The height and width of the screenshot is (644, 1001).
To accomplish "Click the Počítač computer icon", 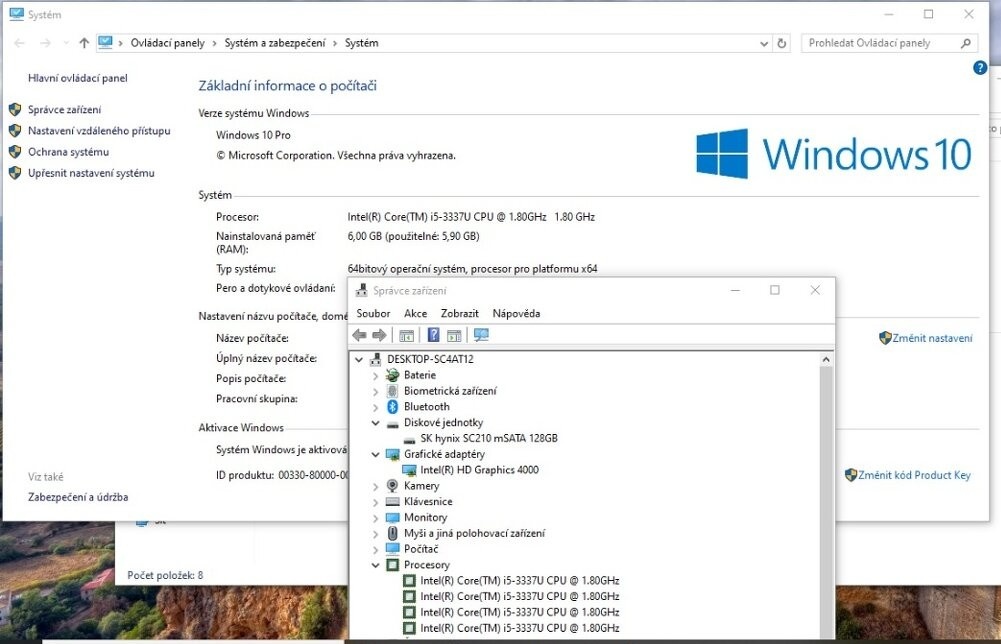I will tap(393, 549).
